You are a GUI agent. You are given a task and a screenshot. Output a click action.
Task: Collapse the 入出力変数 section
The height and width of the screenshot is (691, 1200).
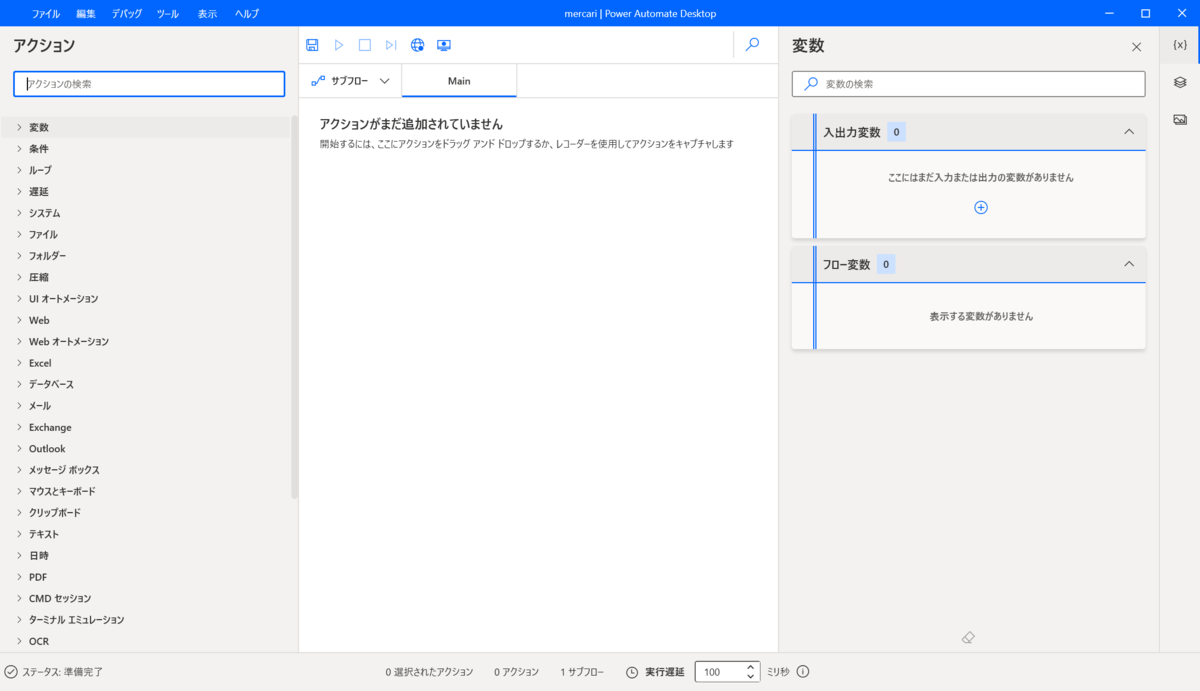click(x=1129, y=131)
